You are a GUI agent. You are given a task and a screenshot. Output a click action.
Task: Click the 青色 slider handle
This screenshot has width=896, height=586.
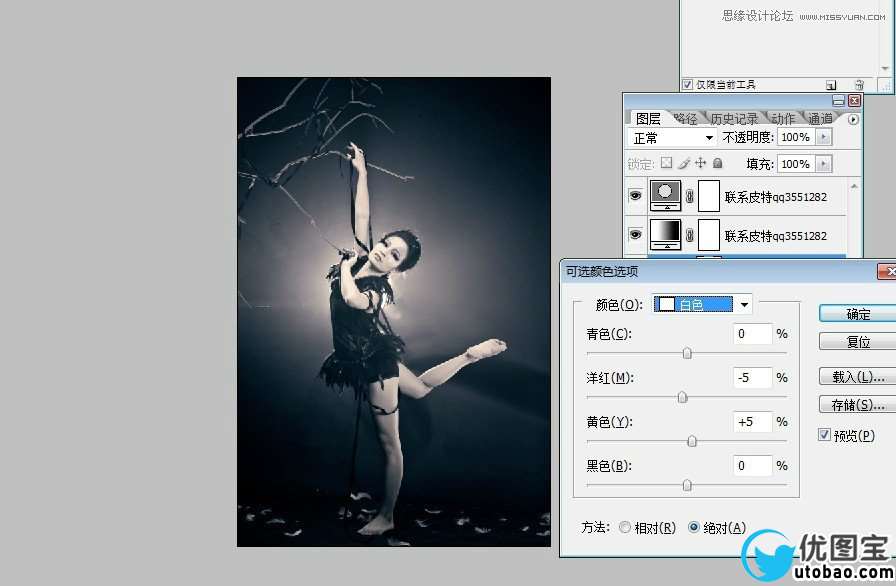[x=687, y=354]
